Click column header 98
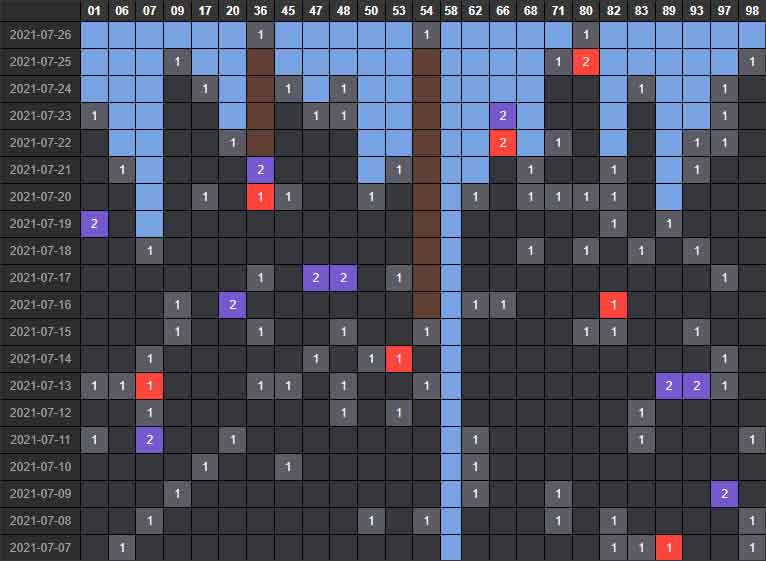766x561 pixels. [752, 10]
